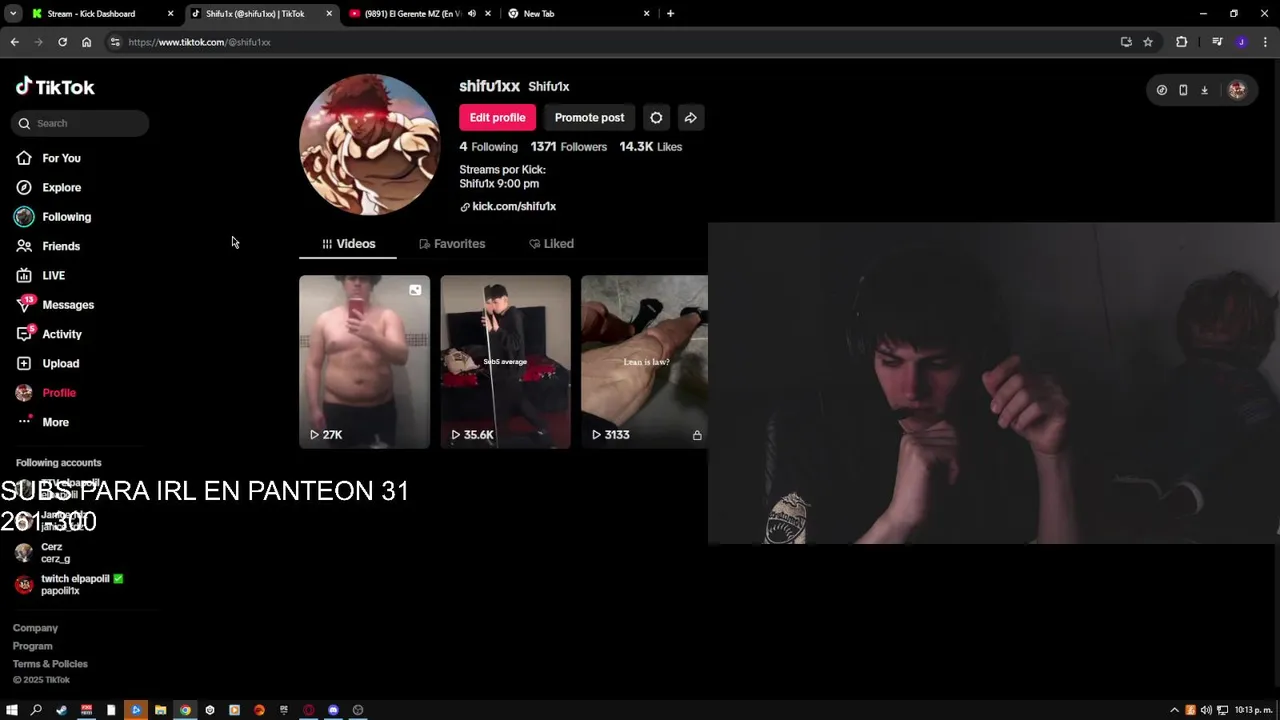Switch to the New Tab browser tab

click(578, 14)
